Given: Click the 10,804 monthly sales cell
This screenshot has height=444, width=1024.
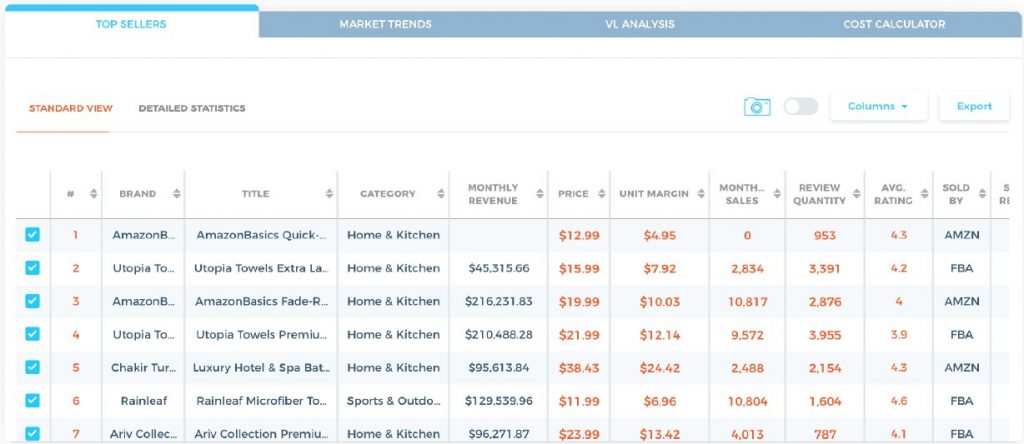Looking at the screenshot, I should coord(748,401).
